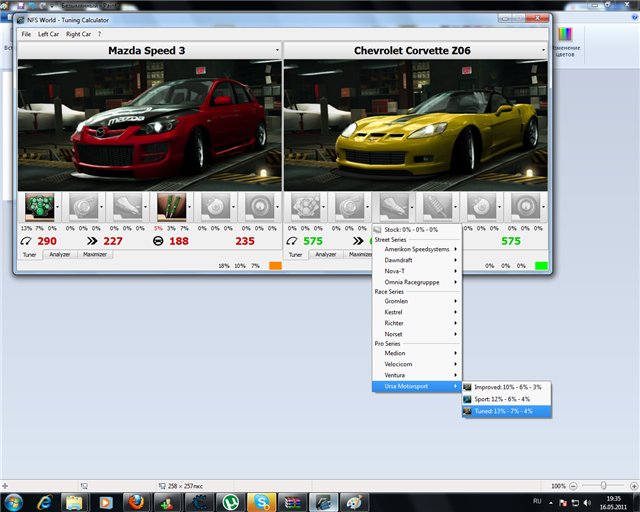Click the Mazda acceleration arrows icon
The width and height of the screenshot is (640, 512).
[92, 241]
